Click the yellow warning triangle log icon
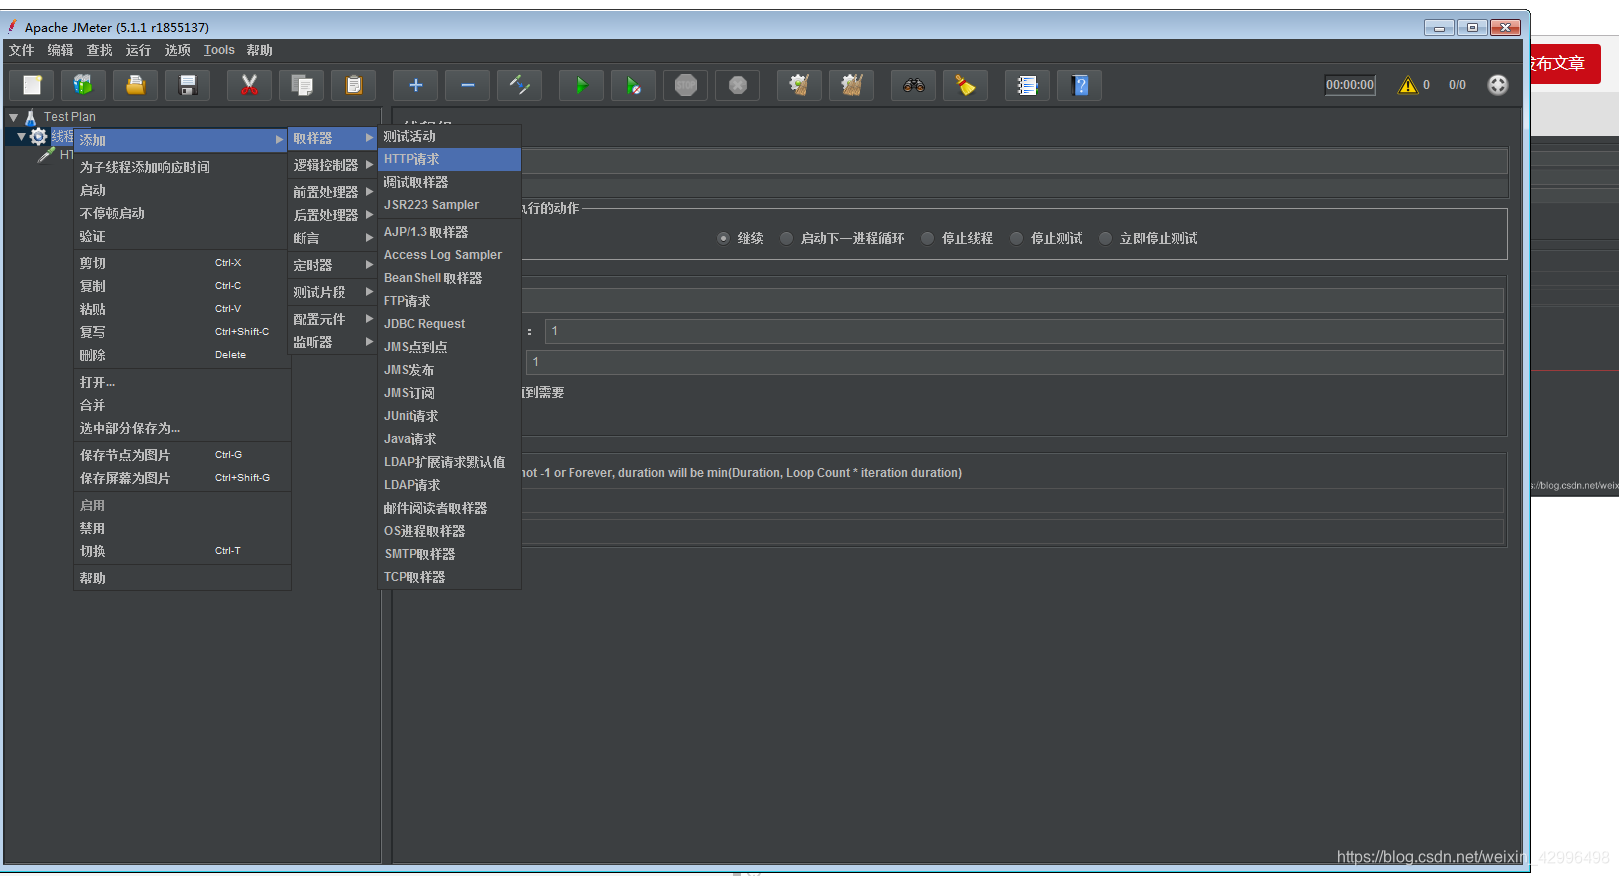This screenshot has height=876, width=1619. point(1408,85)
